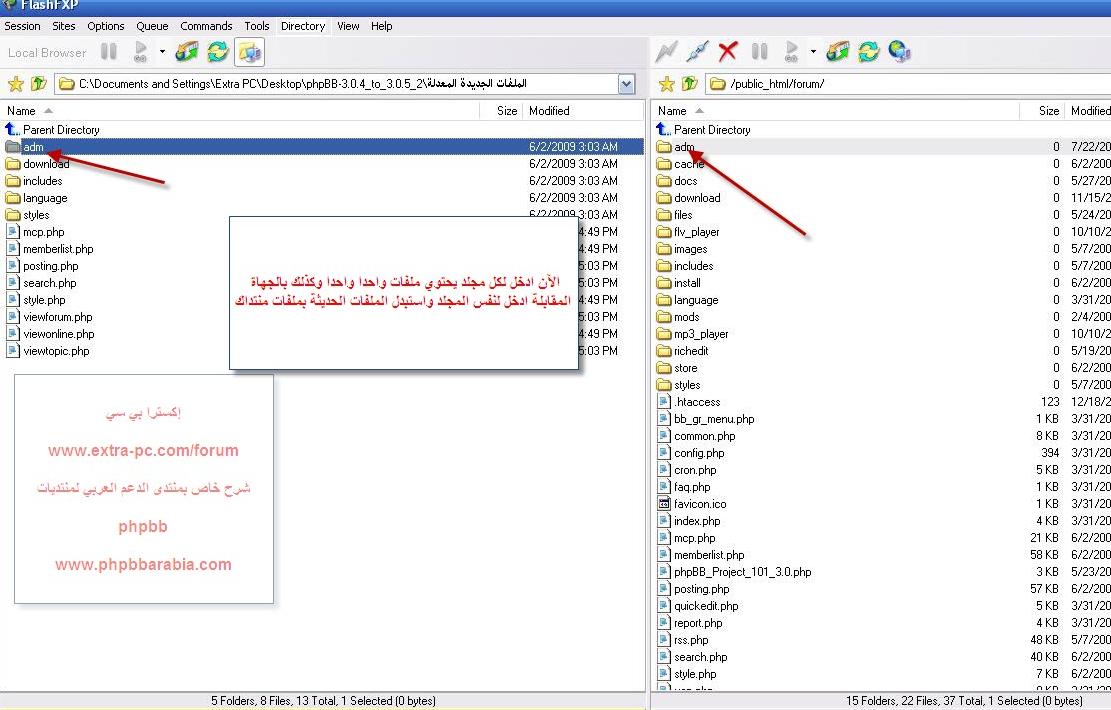
Task: Click the local pane pause icon
Action: [109, 52]
